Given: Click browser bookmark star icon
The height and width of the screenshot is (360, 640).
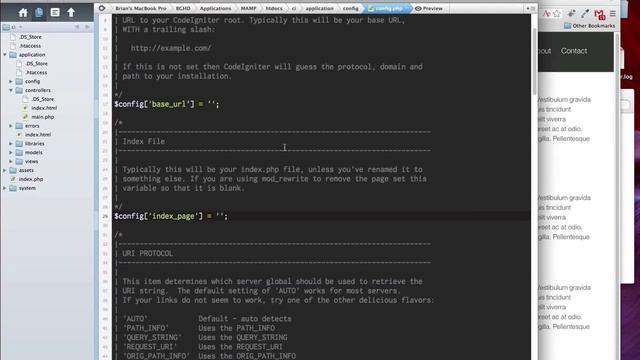Looking at the screenshot, I should tap(557, 13).
